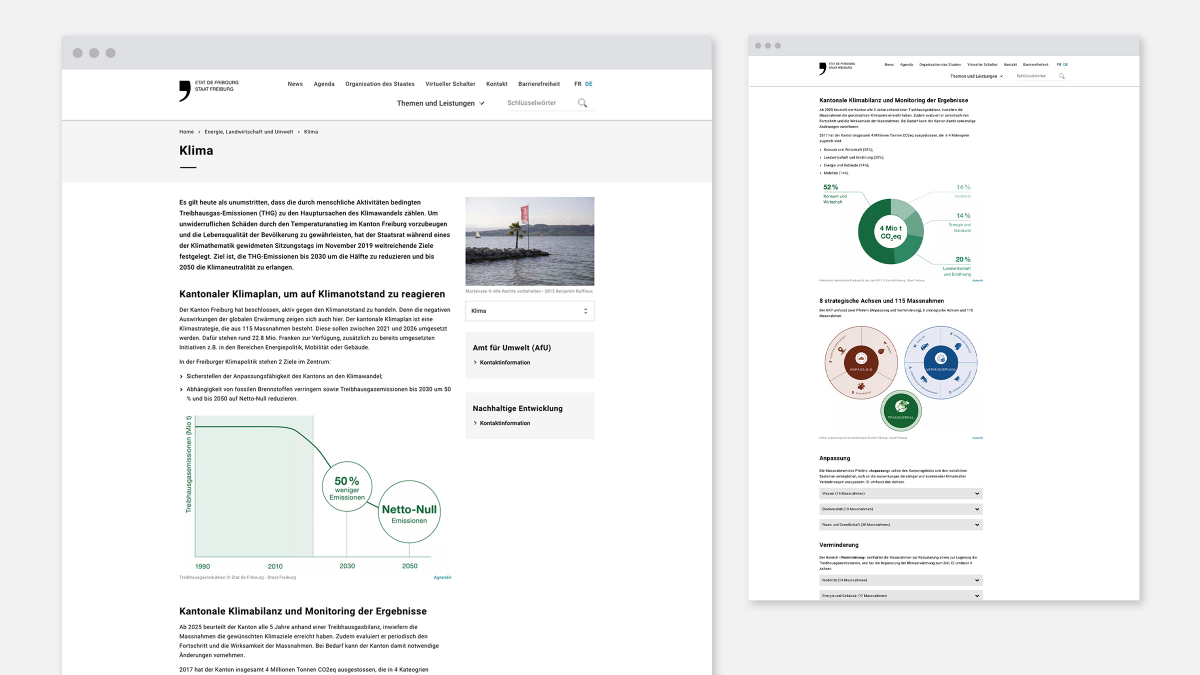
Task: Click the Nachhaltige Entwicklung box heading
Action: pos(517,408)
